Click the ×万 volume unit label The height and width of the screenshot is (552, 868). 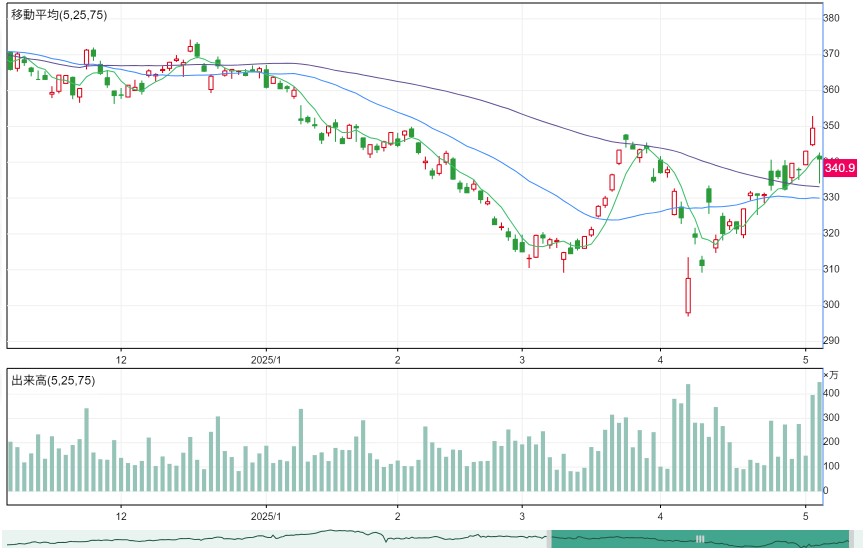point(831,375)
